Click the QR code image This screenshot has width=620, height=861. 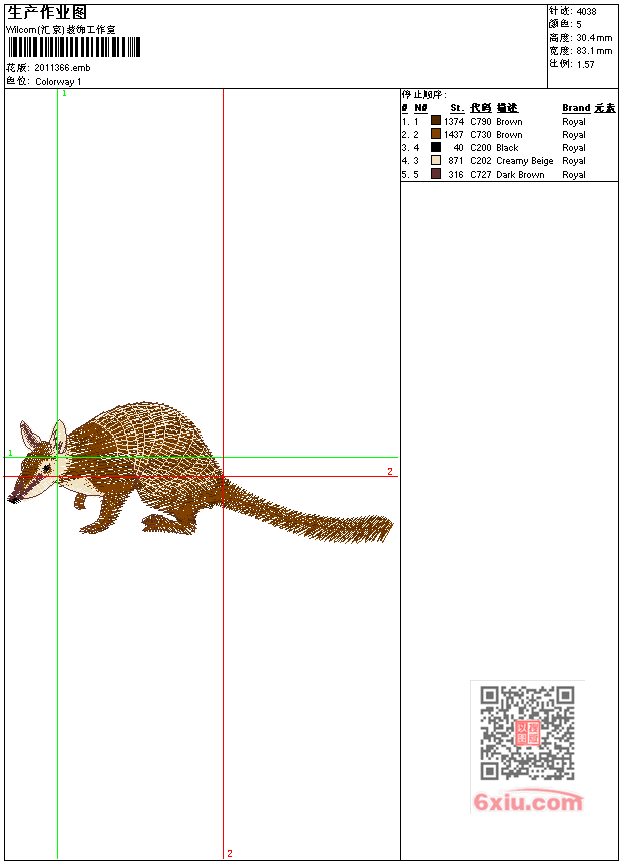527,733
